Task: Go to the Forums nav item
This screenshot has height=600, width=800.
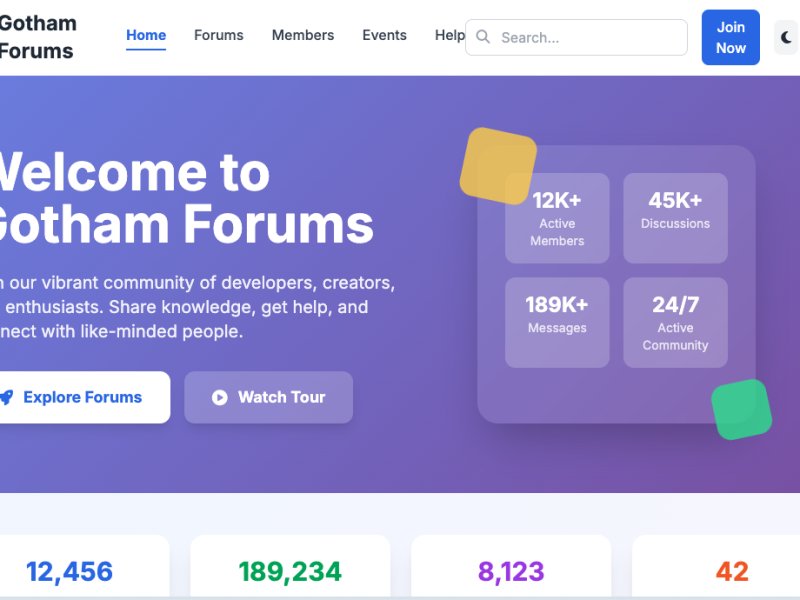Action: click(218, 35)
